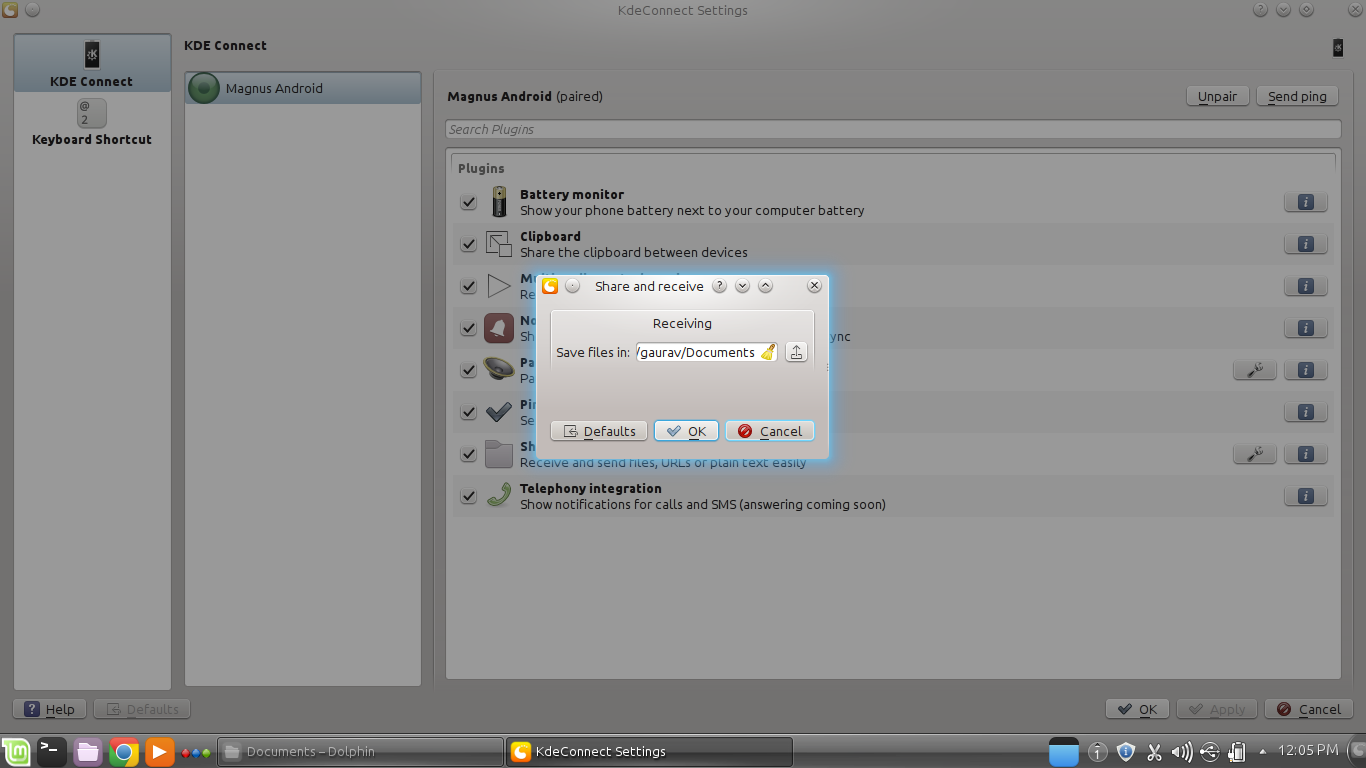Viewport: 1366px width, 768px height.
Task: Toggle the Notifications plugin checkbox
Action: [x=468, y=328]
